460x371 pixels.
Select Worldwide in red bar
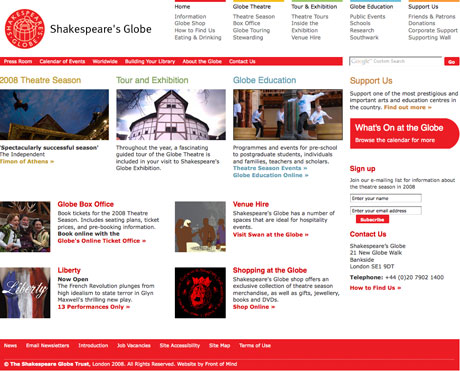click(x=105, y=61)
